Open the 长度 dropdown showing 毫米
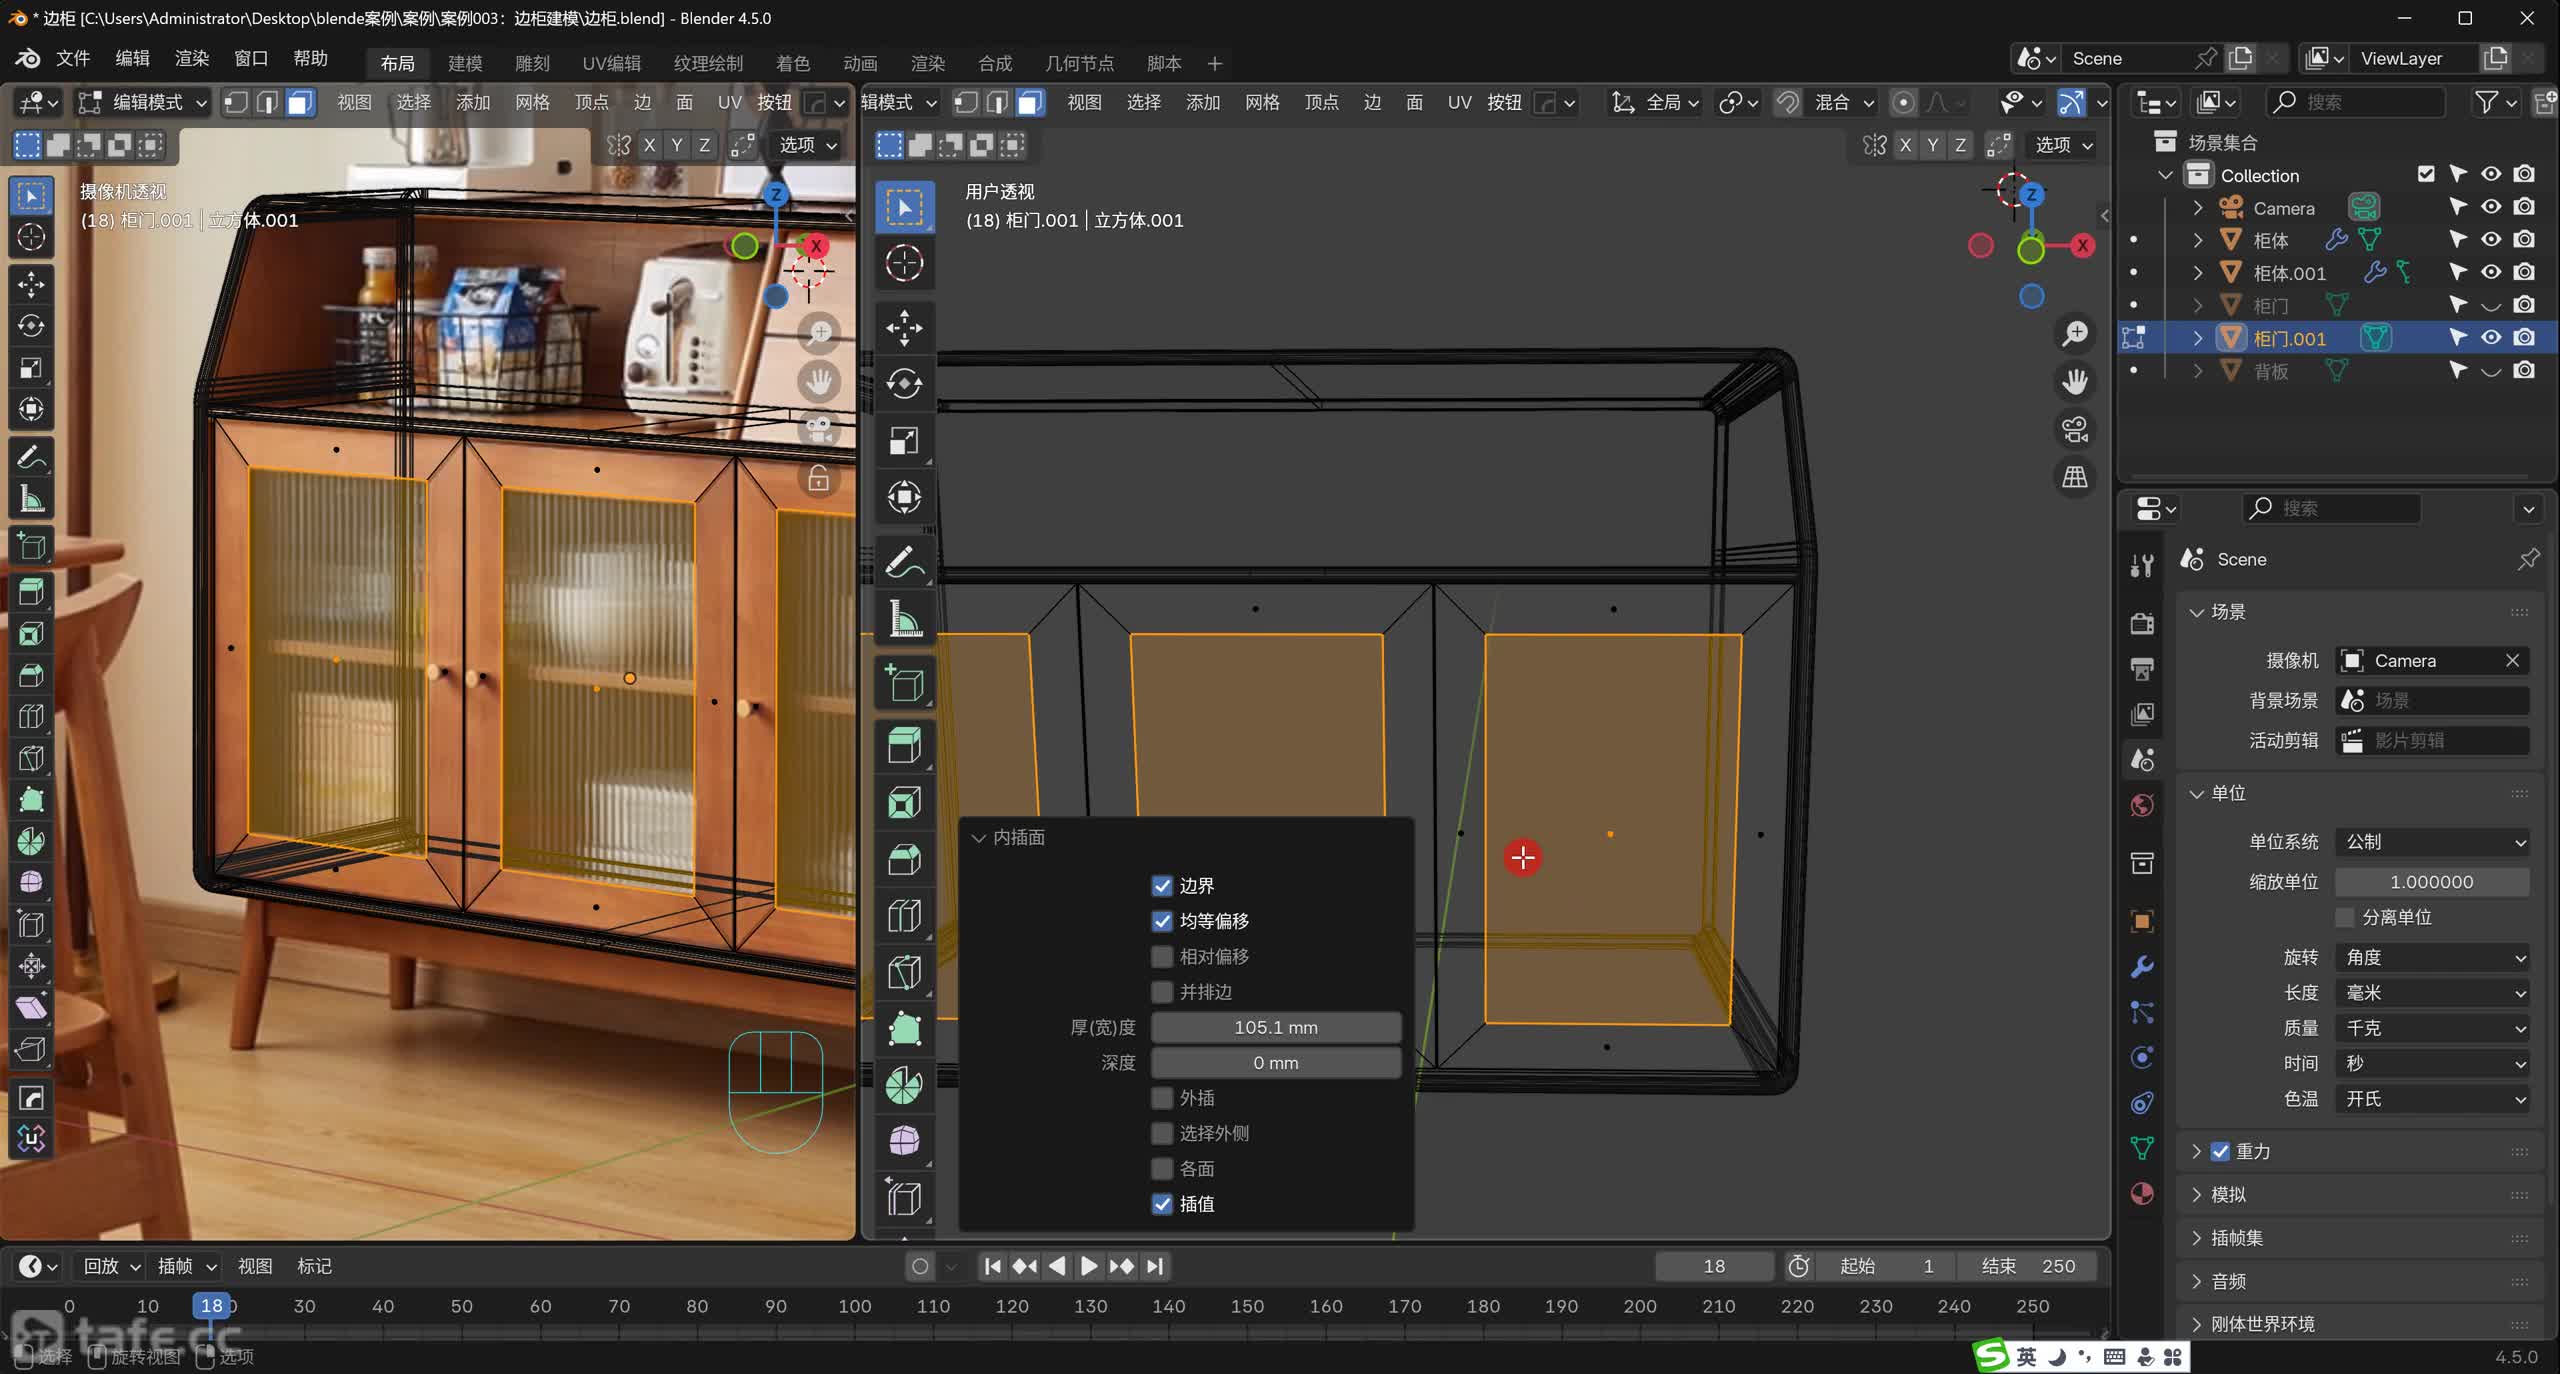This screenshot has height=1374, width=2560. (2431, 992)
